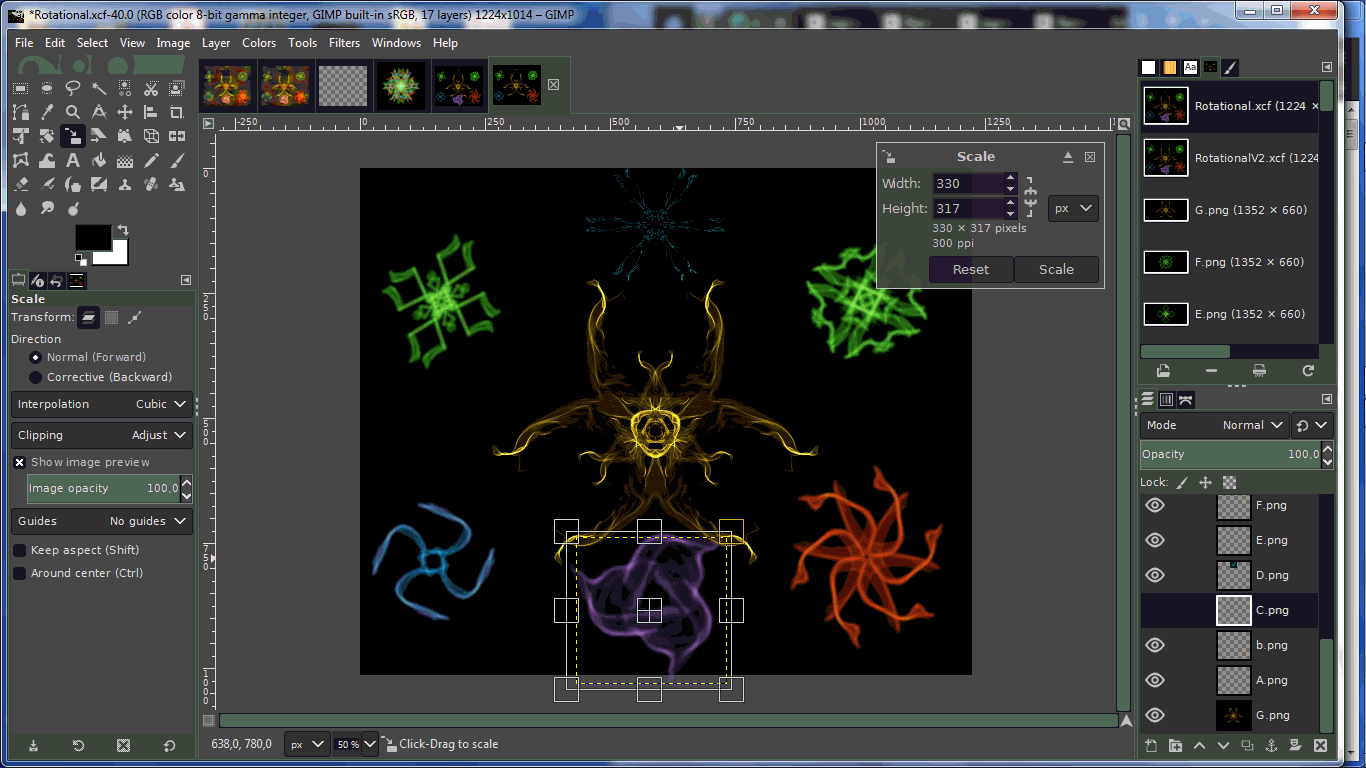Select the Fuzzy Select magic wand tool

point(99,88)
